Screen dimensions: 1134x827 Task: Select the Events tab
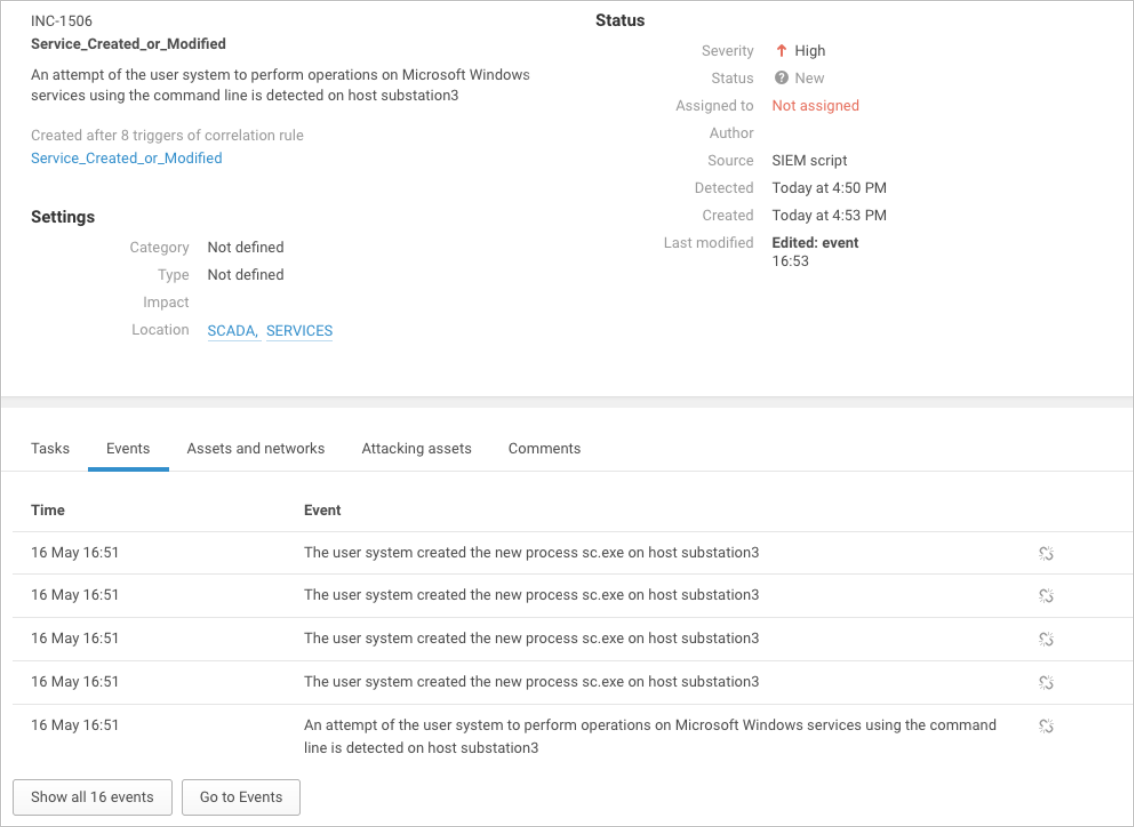(x=128, y=448)
